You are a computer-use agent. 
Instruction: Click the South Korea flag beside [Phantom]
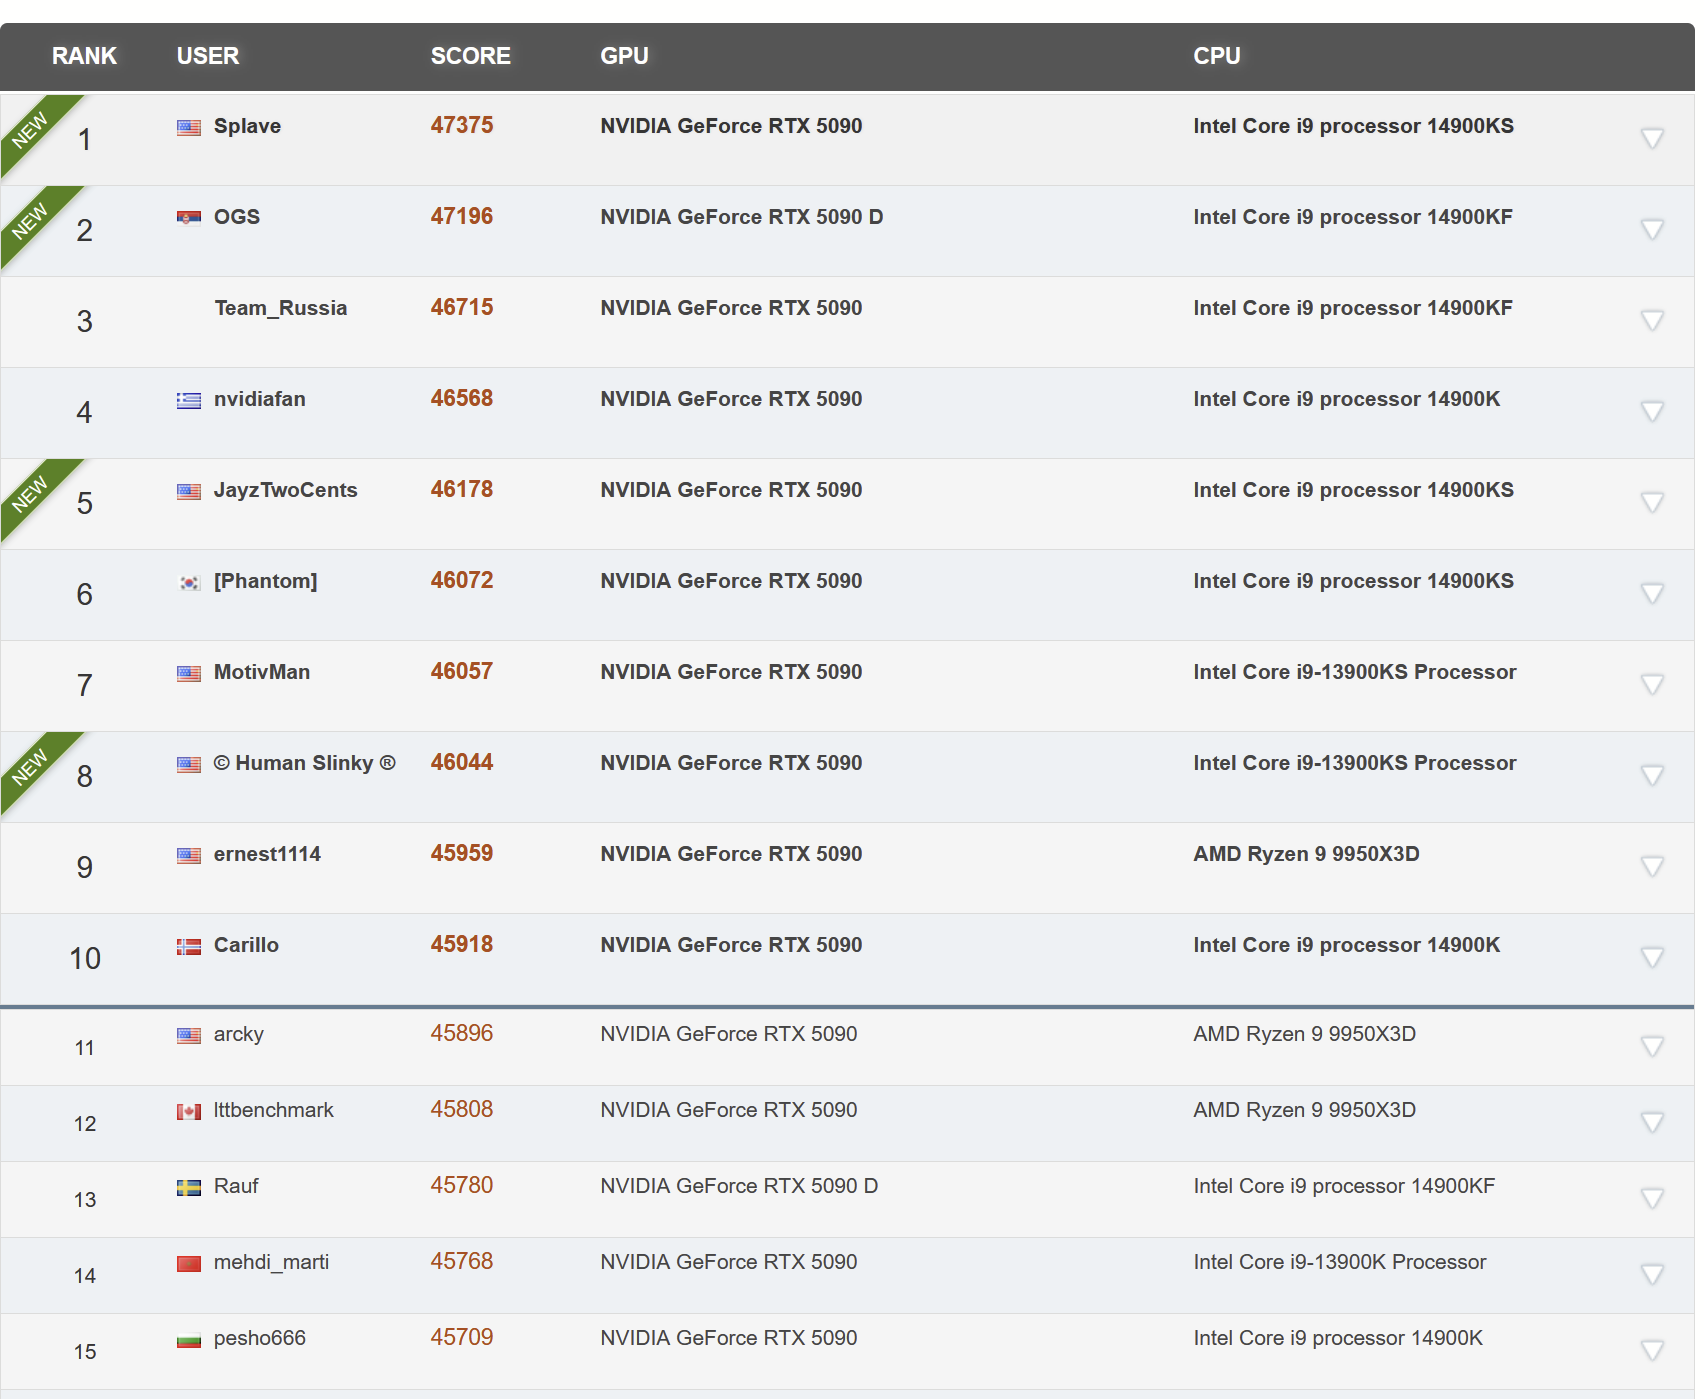point(189,582)
